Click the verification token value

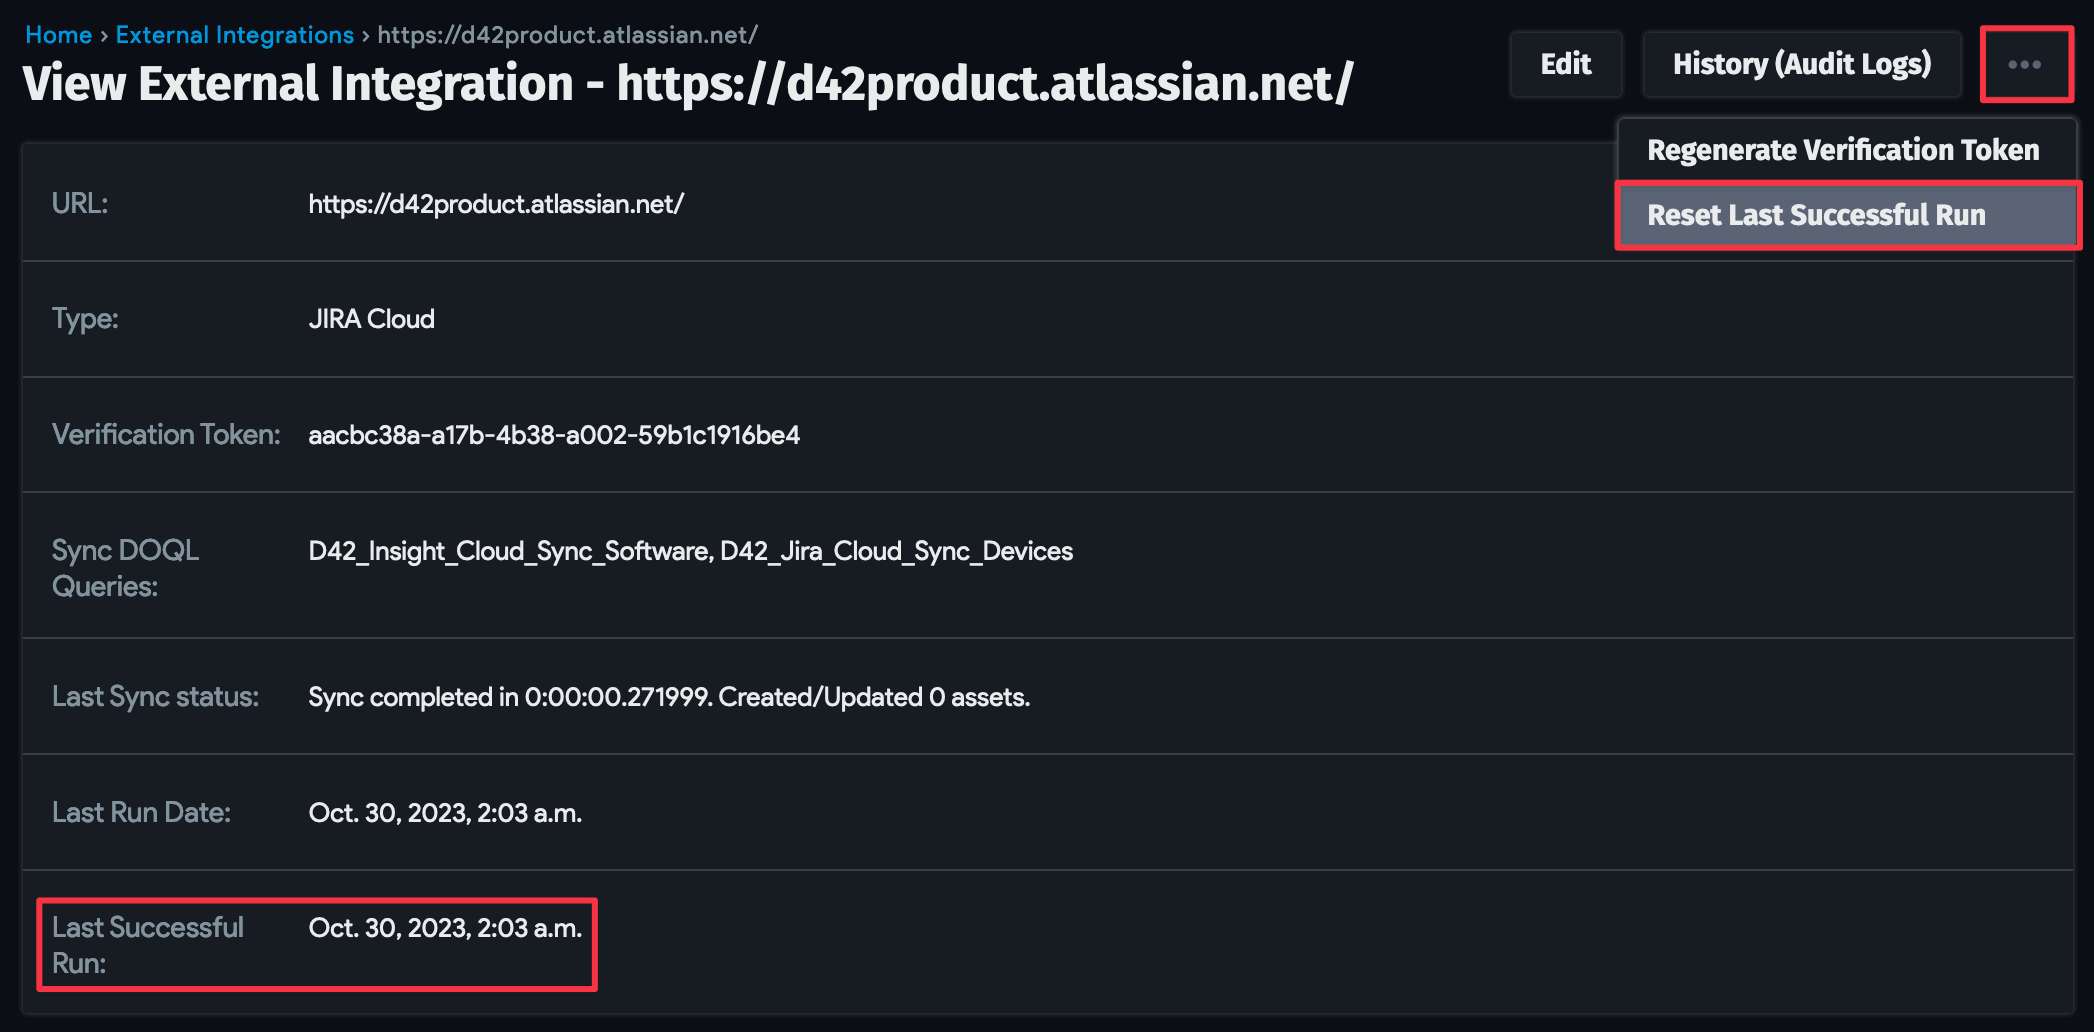pyautogui.click(x=554, y=435)
